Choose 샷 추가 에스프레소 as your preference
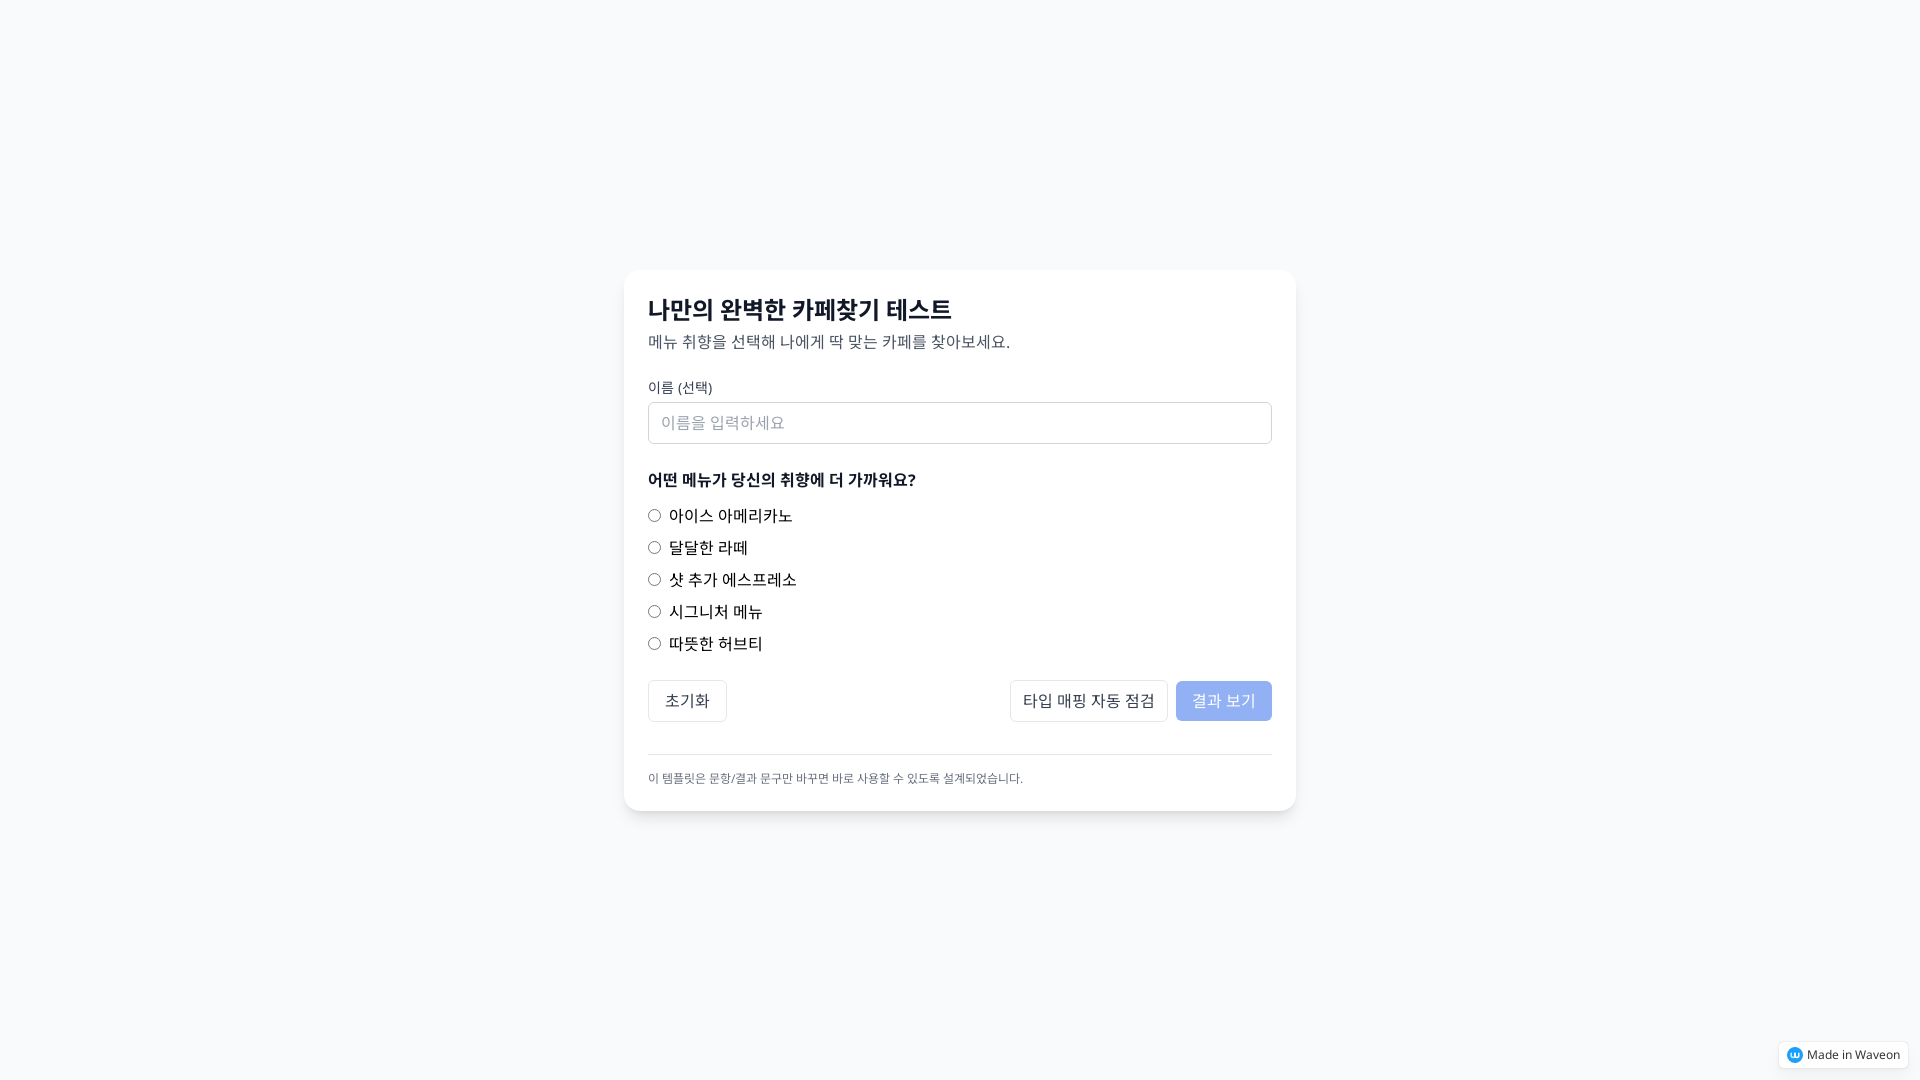Viewport: 1920px width, 1080px height. (x=654, y=579)
